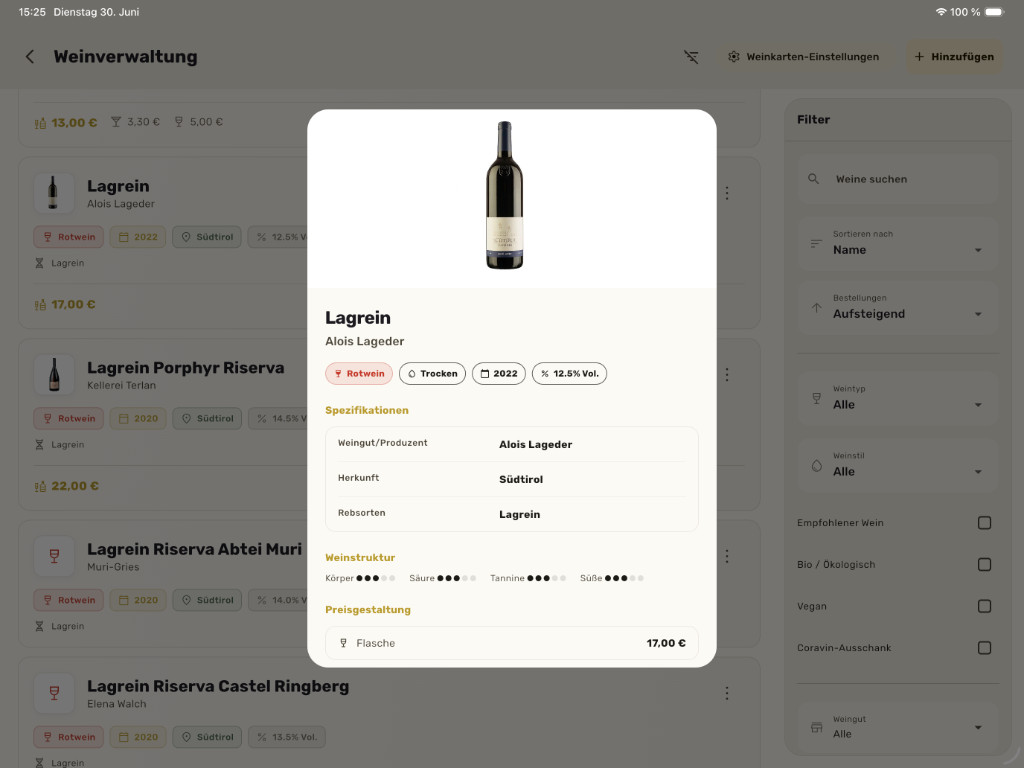Click the Alois Lageder value in Spezifikationen
Screen dimensions: 1024x768
pyautogui.click(x=536, y=445)
